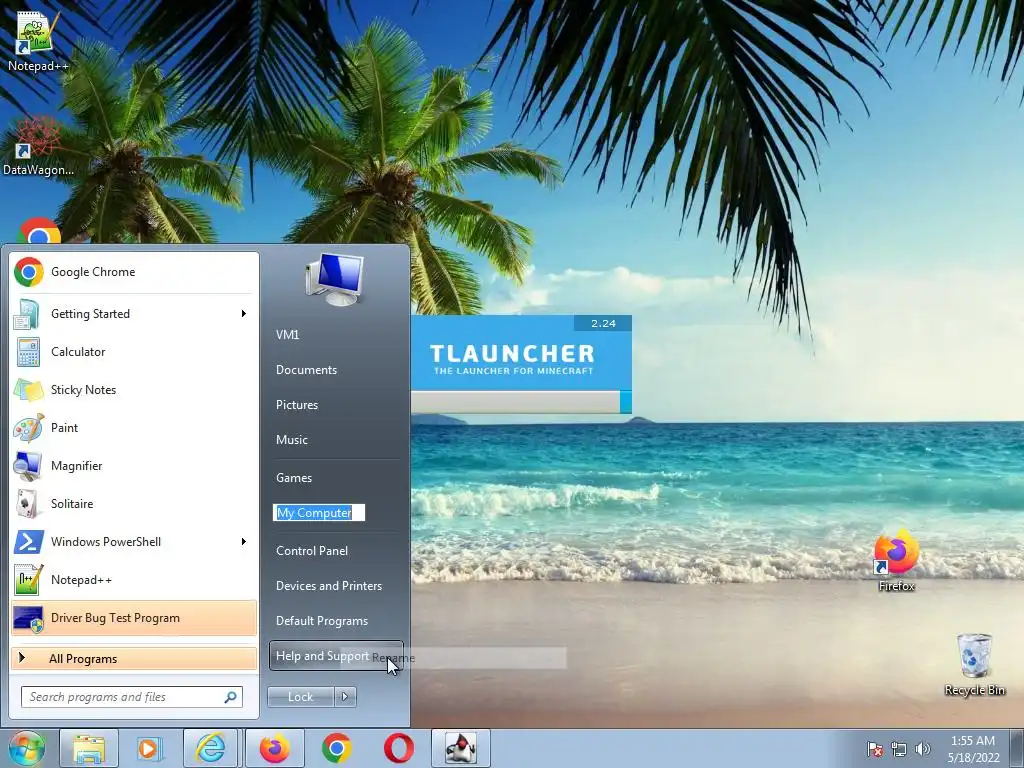
Task: Open the Calculator program
Action: point(134,352)
